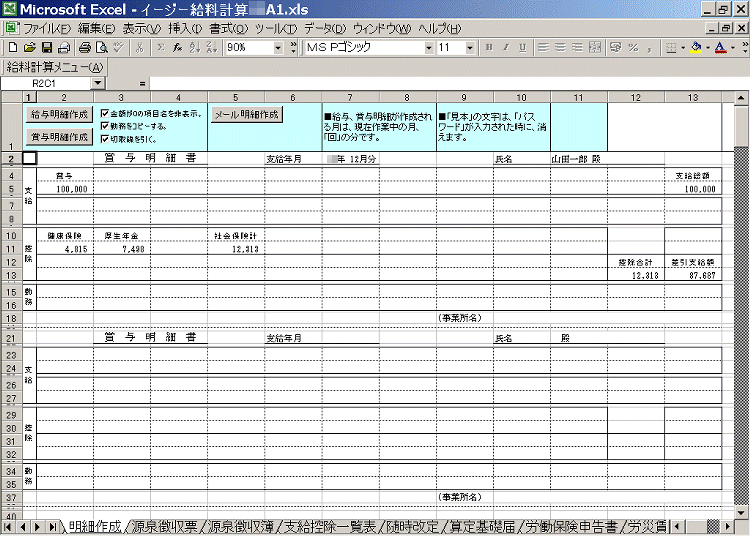
Task: Sort ascending with the A-Z icon
Action: pos(193,47)
